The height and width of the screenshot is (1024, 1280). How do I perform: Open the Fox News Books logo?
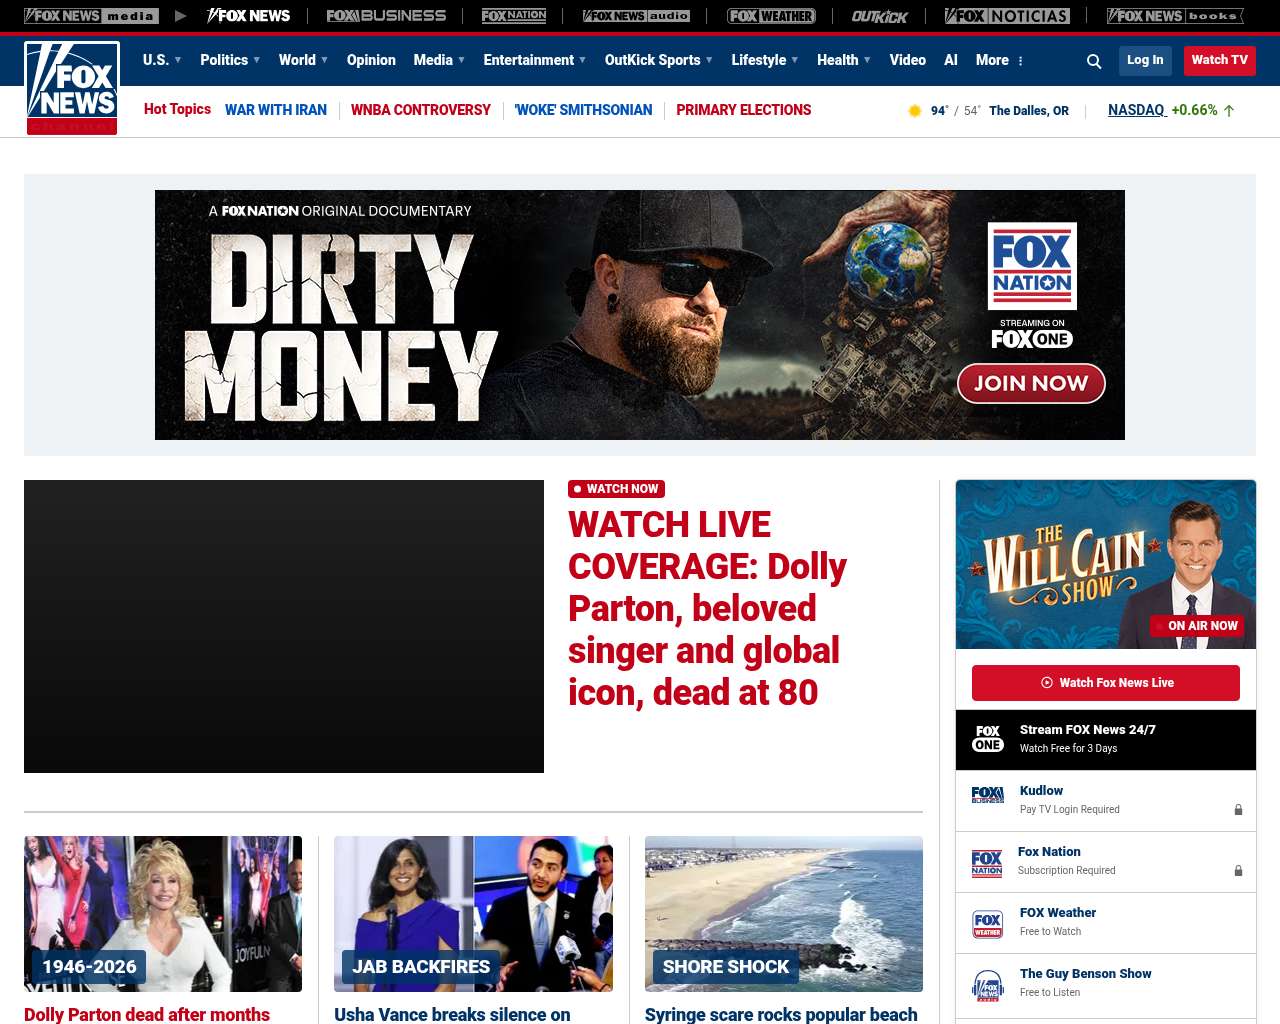pos(1175,16)
